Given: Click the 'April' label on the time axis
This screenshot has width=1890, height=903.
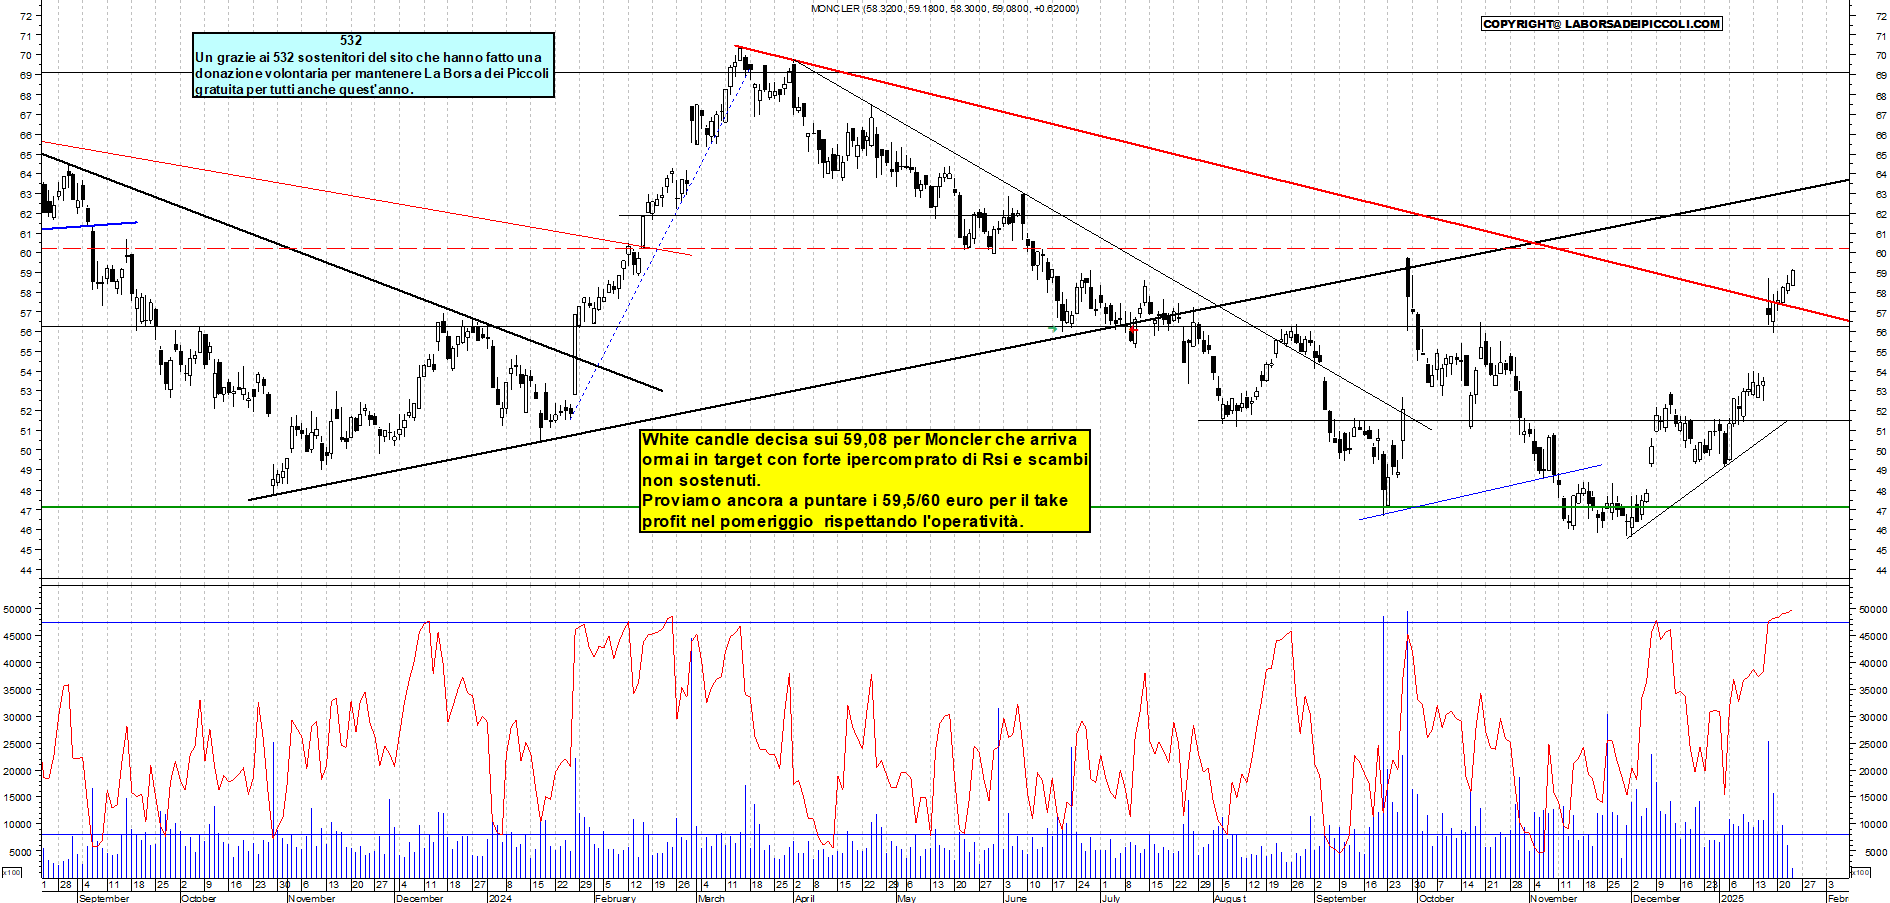Looking at the screenshot, I should click(x=804, y=898).
